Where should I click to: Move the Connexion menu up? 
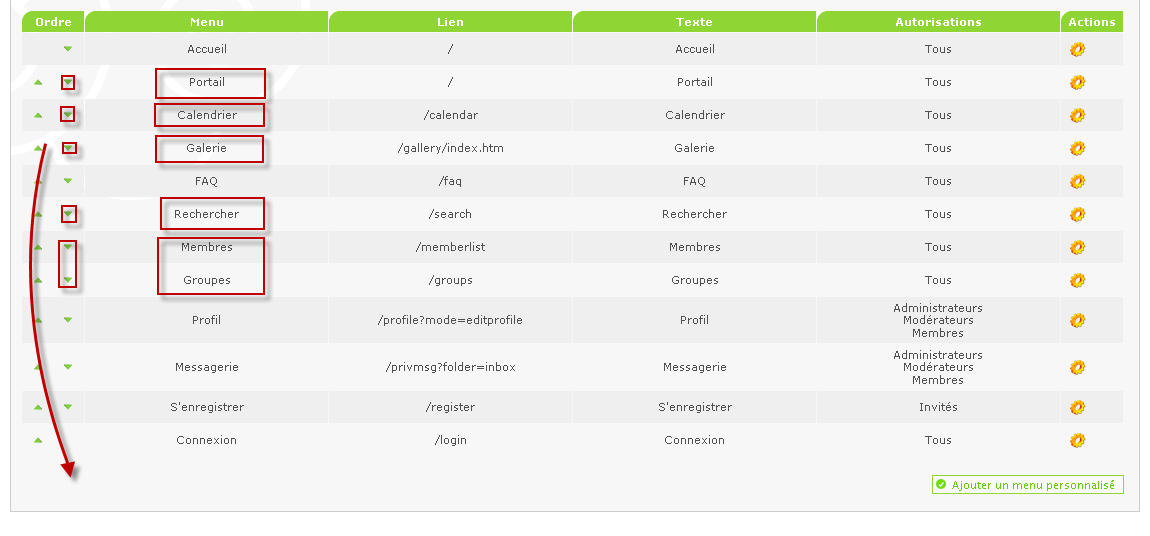click(38, 440)
